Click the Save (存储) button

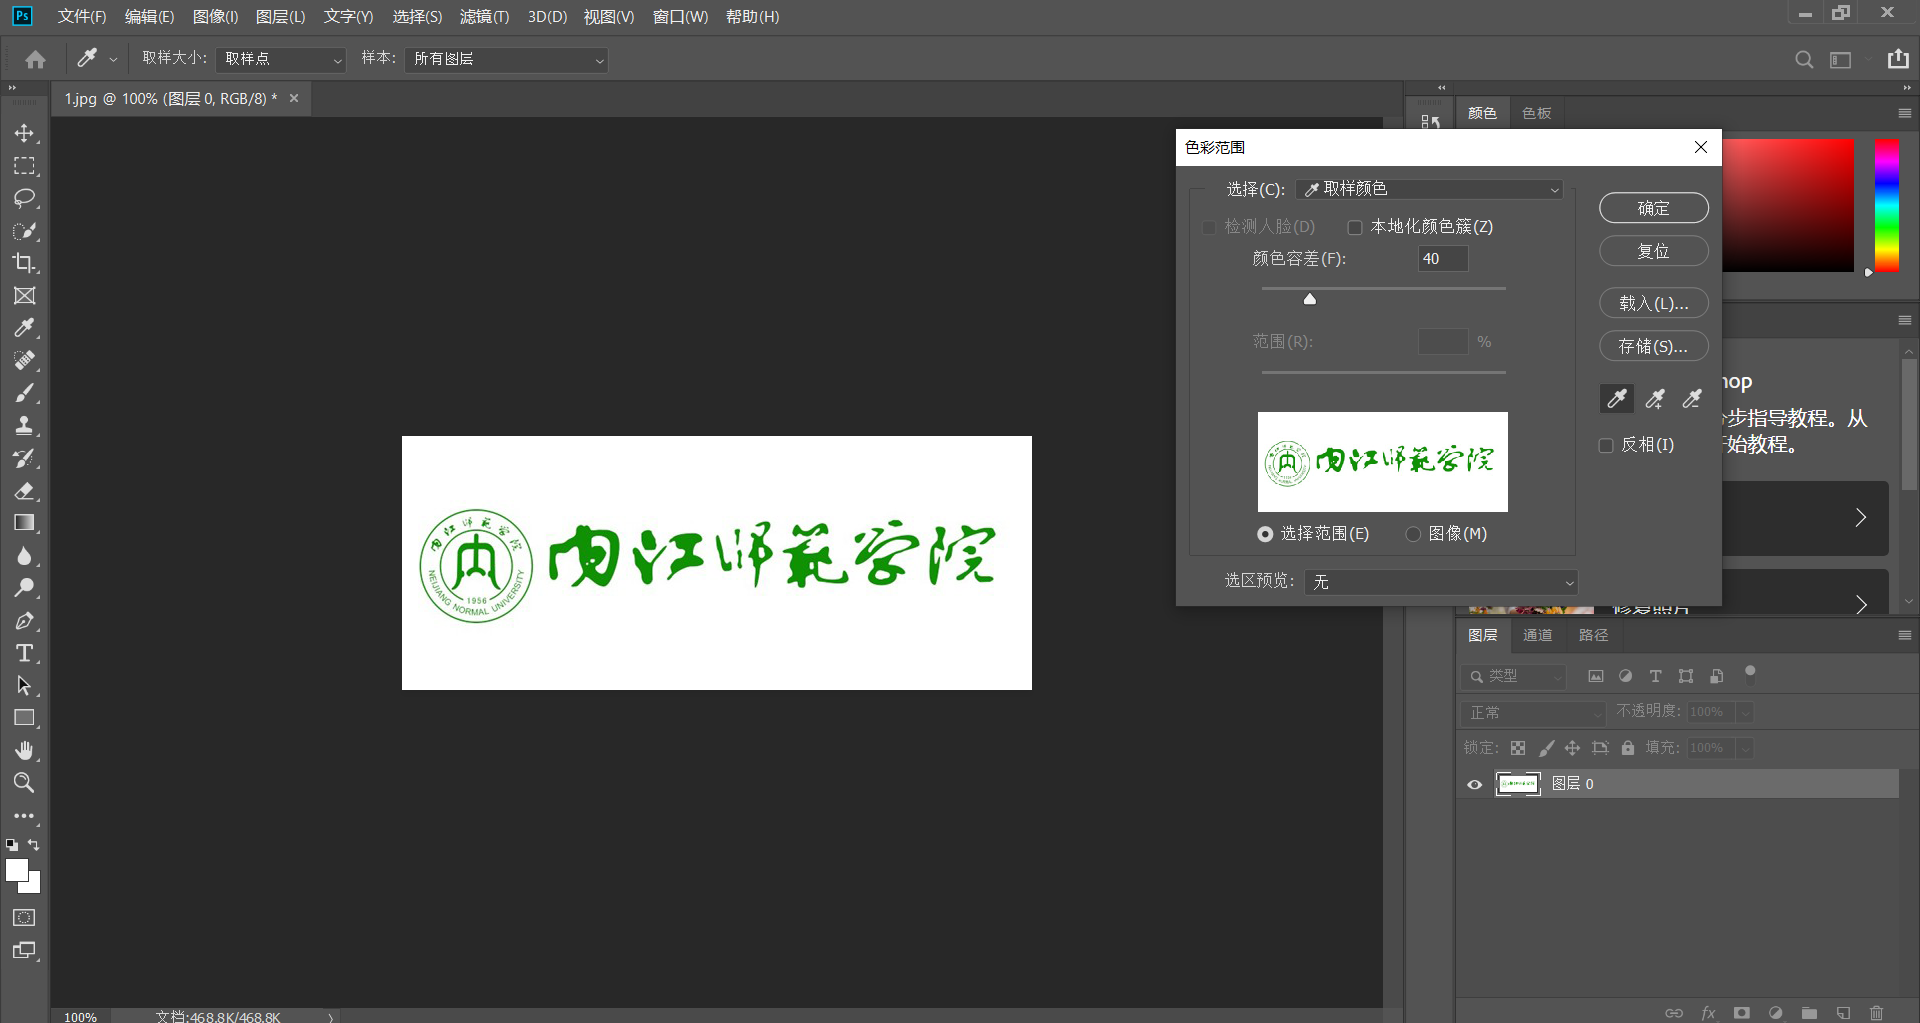click(1653, 346)
